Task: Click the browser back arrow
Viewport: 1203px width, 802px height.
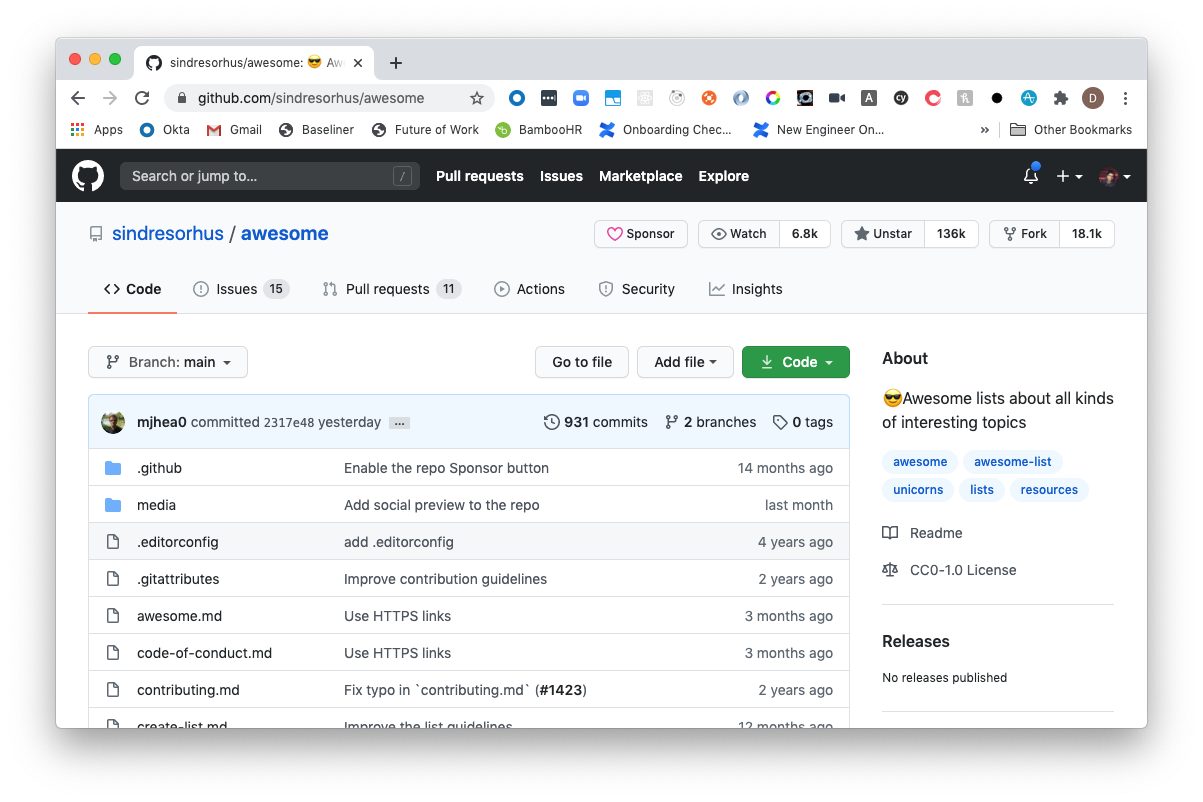Action: [78, 98]
